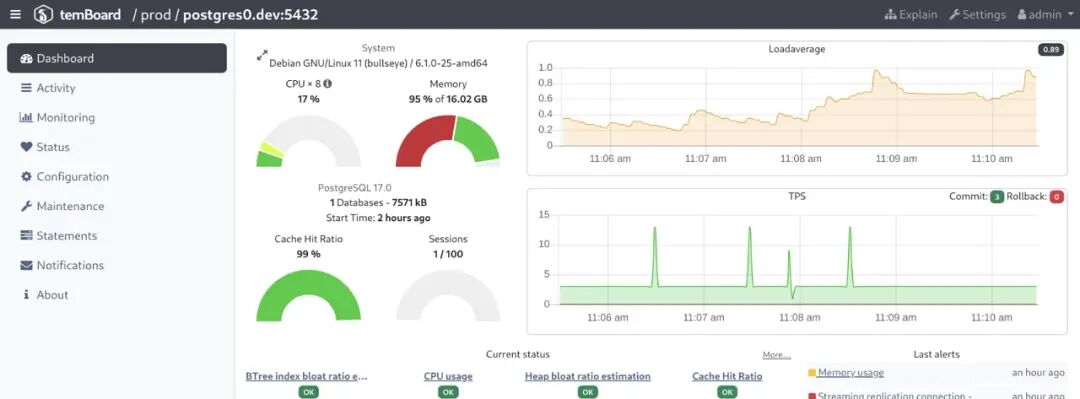Screen dimensions: 1080x399
Task: Click the Explain link in header
Action: click(911, 14)
